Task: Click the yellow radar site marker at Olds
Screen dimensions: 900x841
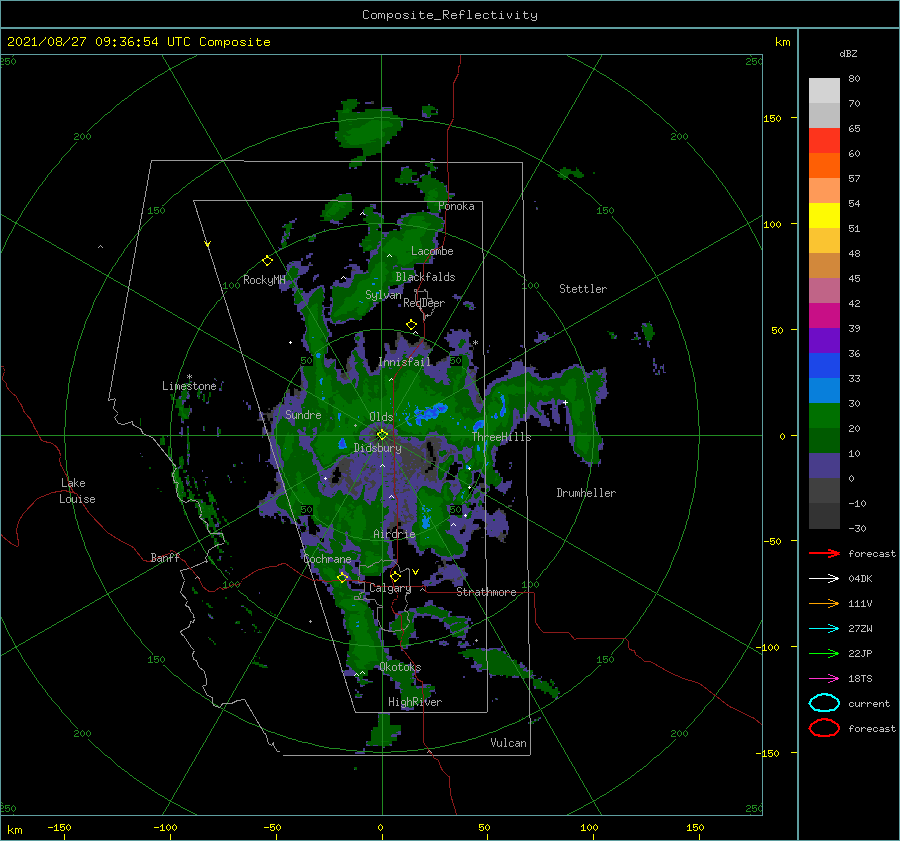Action: click(382, 435)
